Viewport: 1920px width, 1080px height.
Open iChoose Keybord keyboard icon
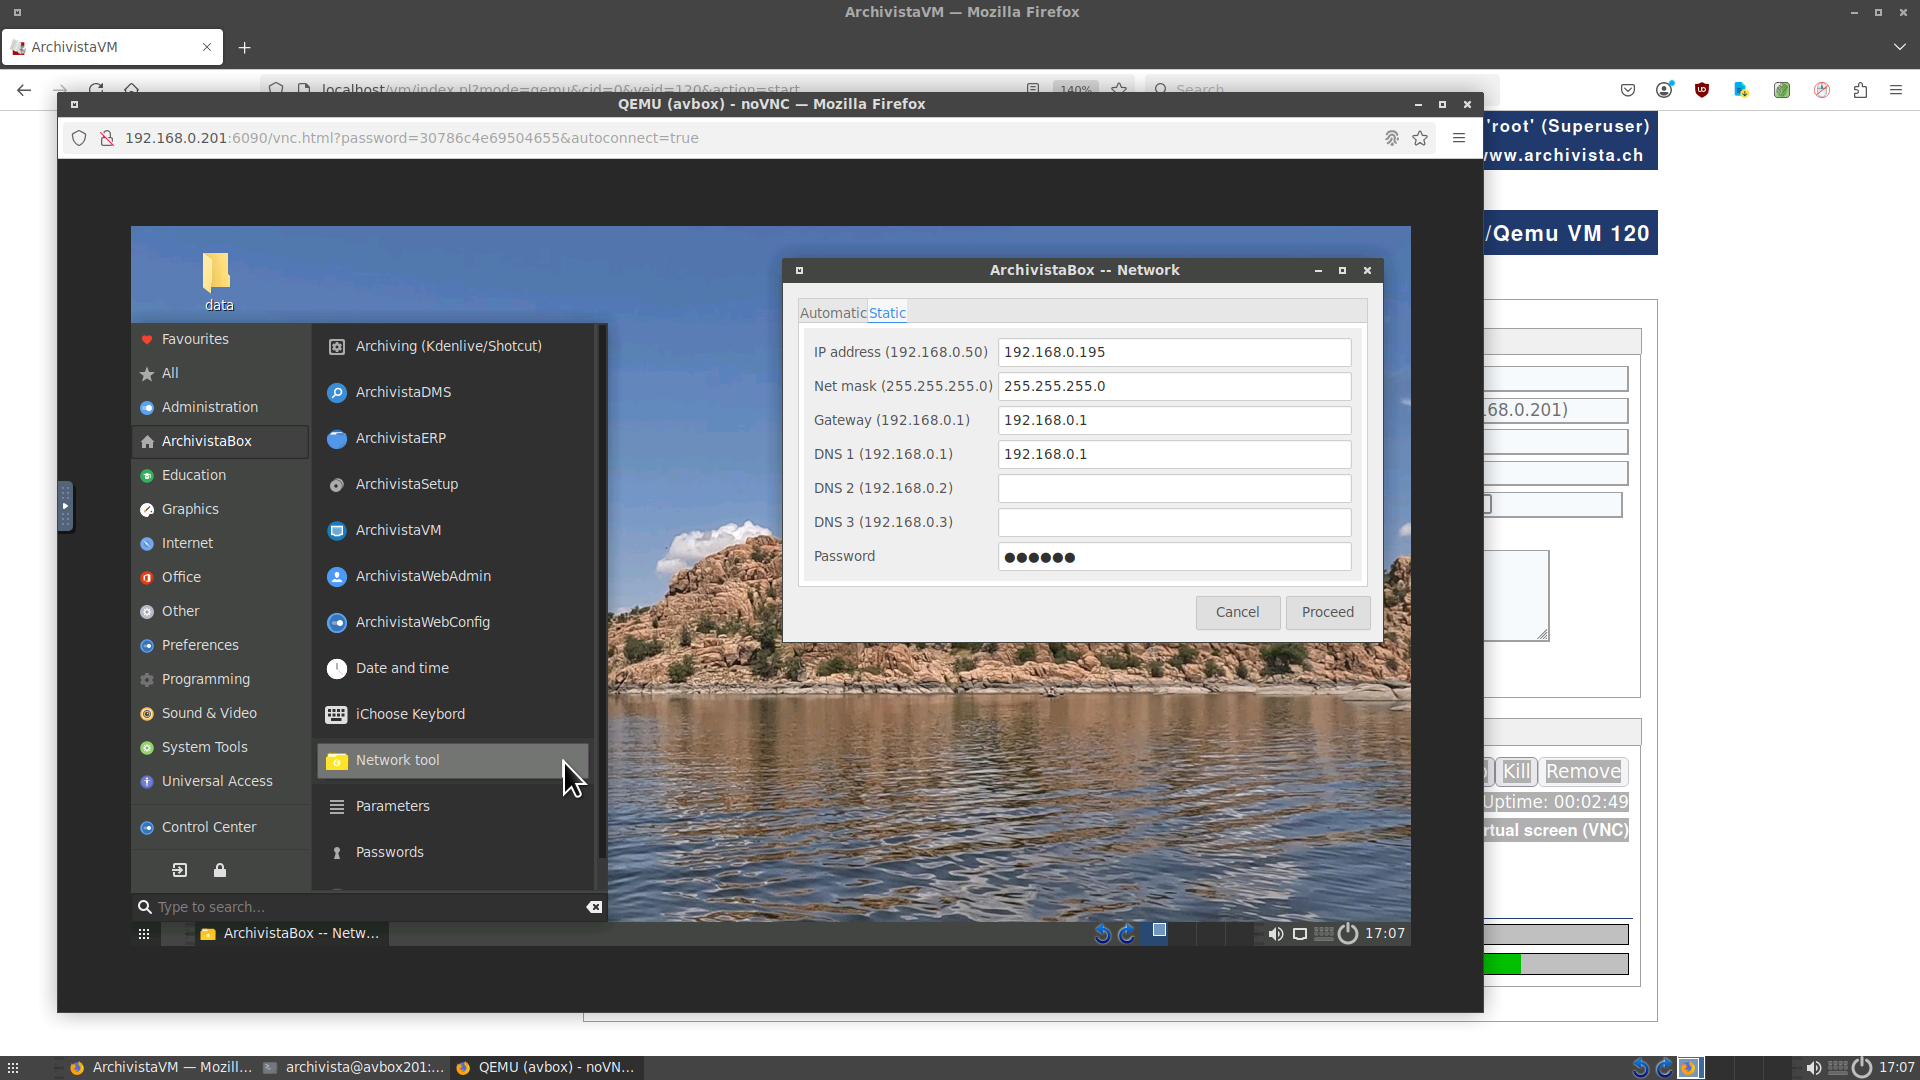click(x=337, y=714)
